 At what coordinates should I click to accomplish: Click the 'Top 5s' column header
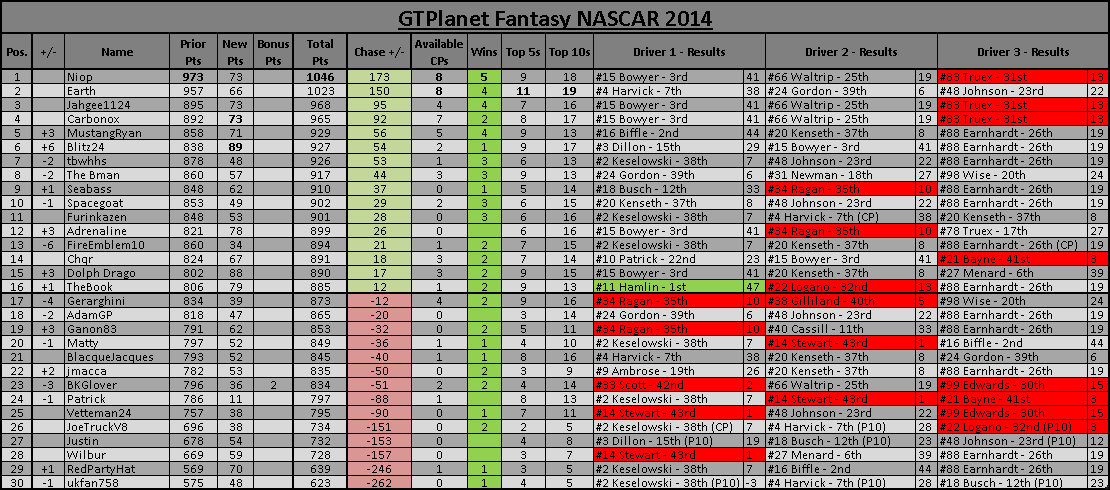524,52
